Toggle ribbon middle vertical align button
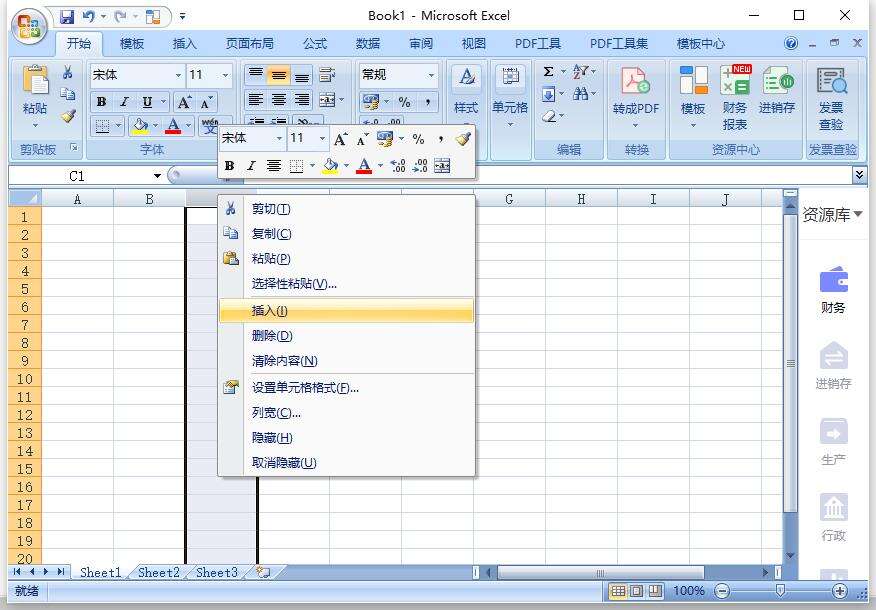Viewport: 876px width, 610px height. (x=279, y=75)
